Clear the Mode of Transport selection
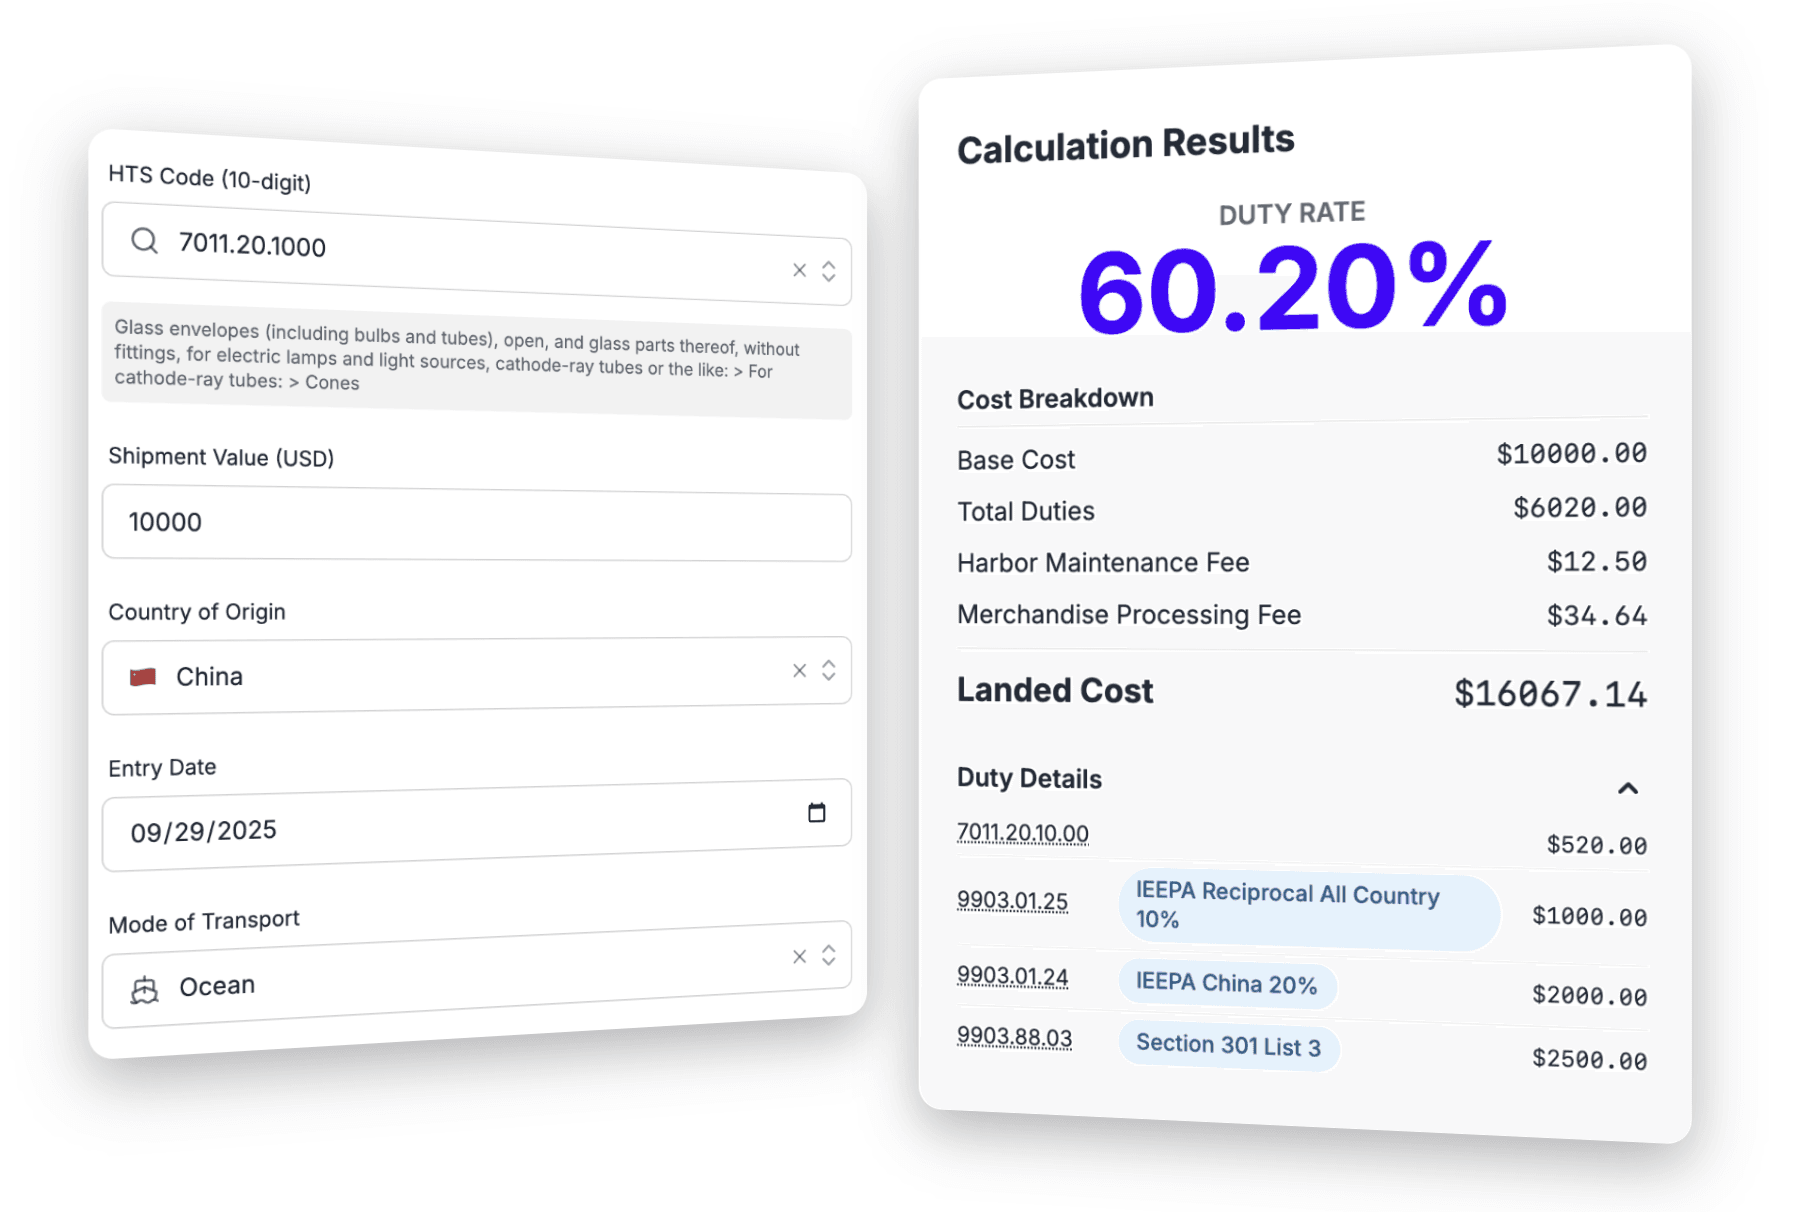Image resolution: width=1800 pixels, height=1212 pixels. tap(799, 957)
